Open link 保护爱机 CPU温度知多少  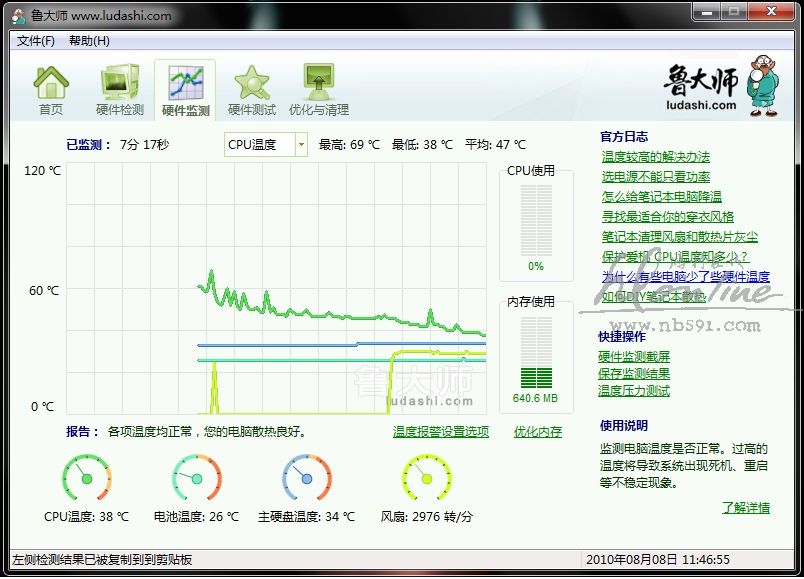675,257
